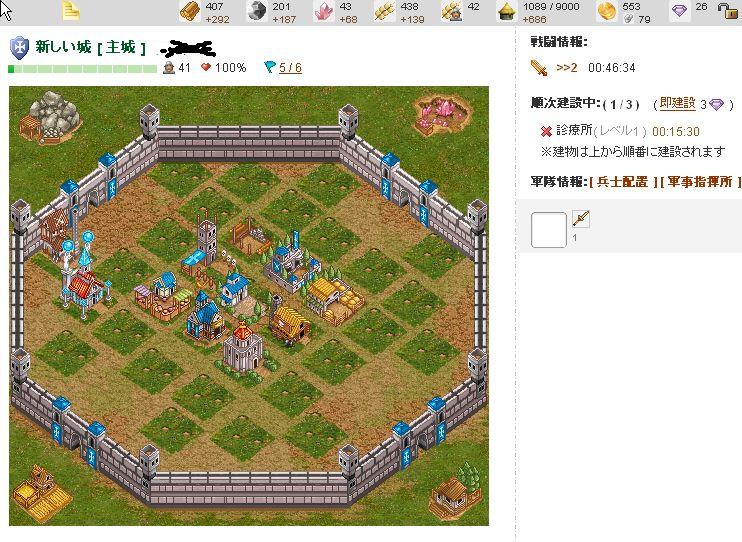This screenshot has width=742, height=542.
Task: Cancel 診療所 construction with red X
Action: click(546, 131)
